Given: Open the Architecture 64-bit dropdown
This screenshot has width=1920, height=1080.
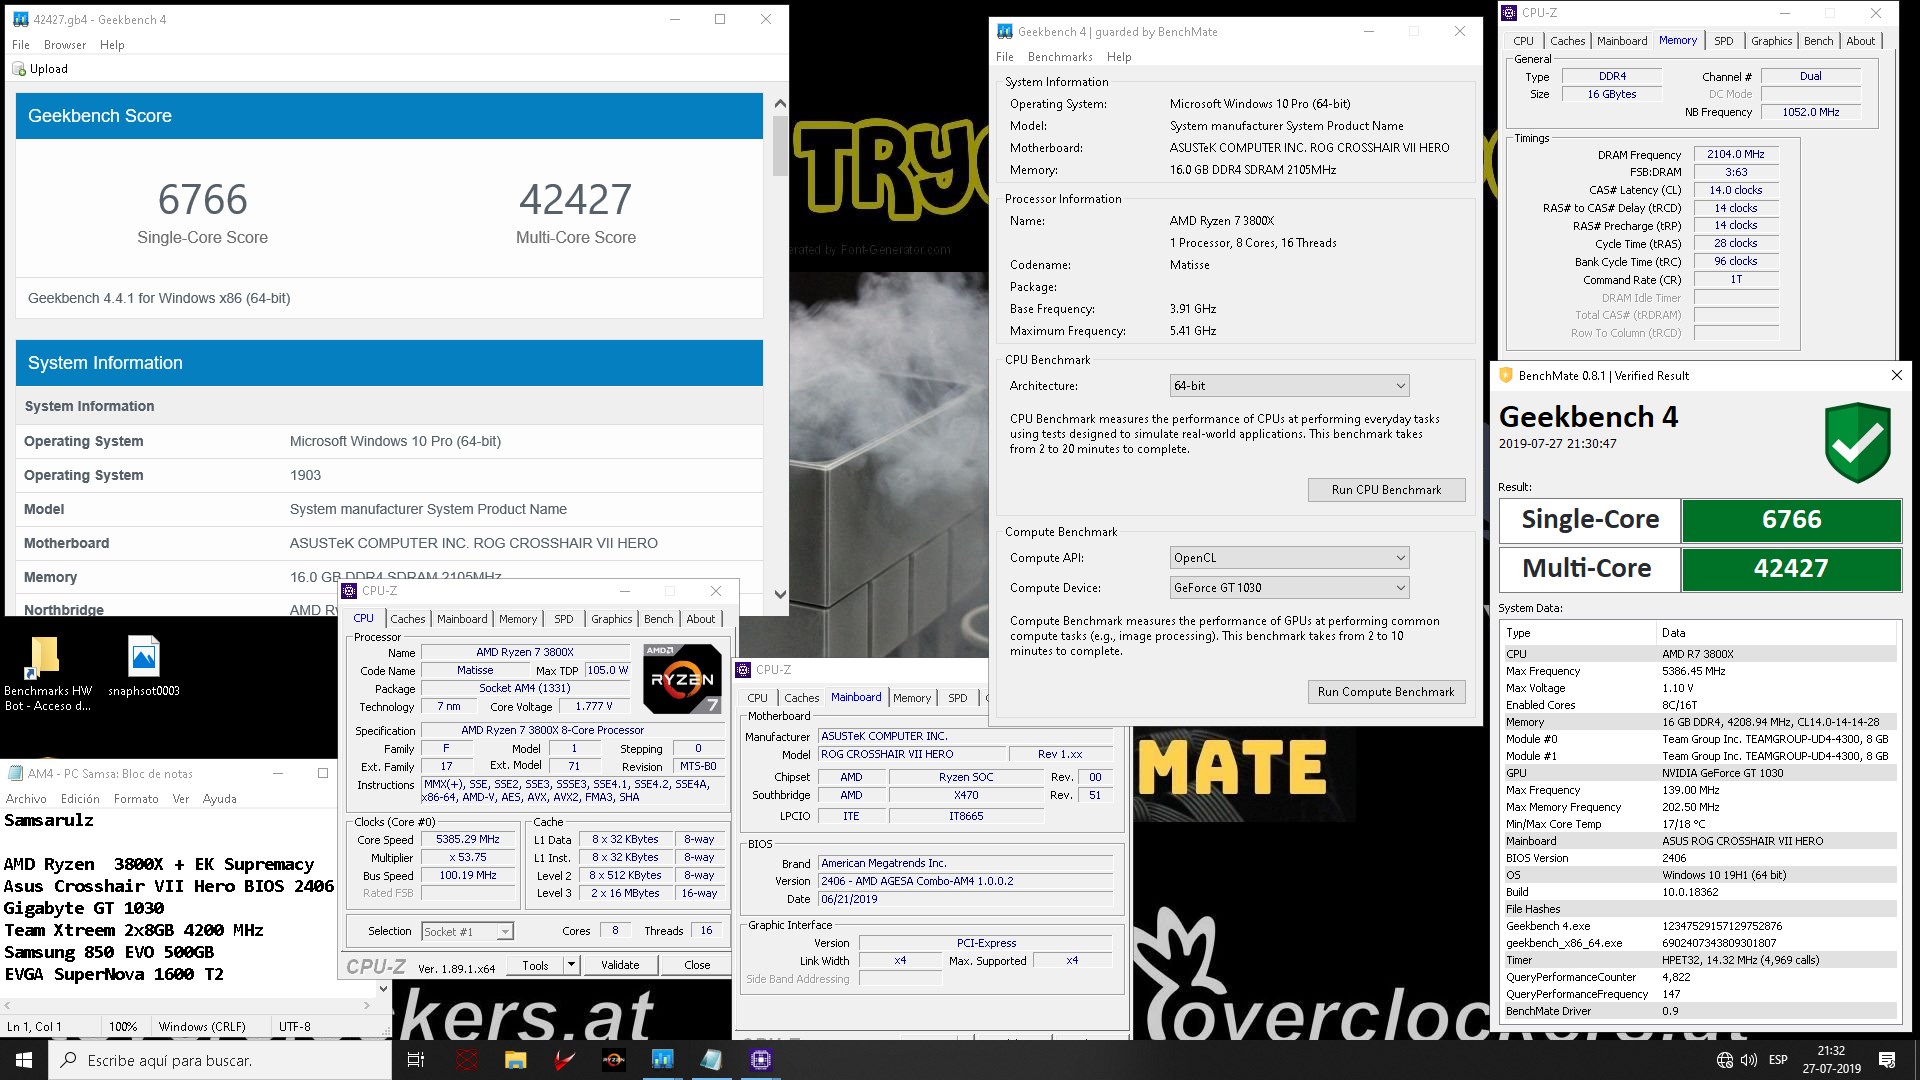Looking at the screenshot, I should tap(1290, 386).
